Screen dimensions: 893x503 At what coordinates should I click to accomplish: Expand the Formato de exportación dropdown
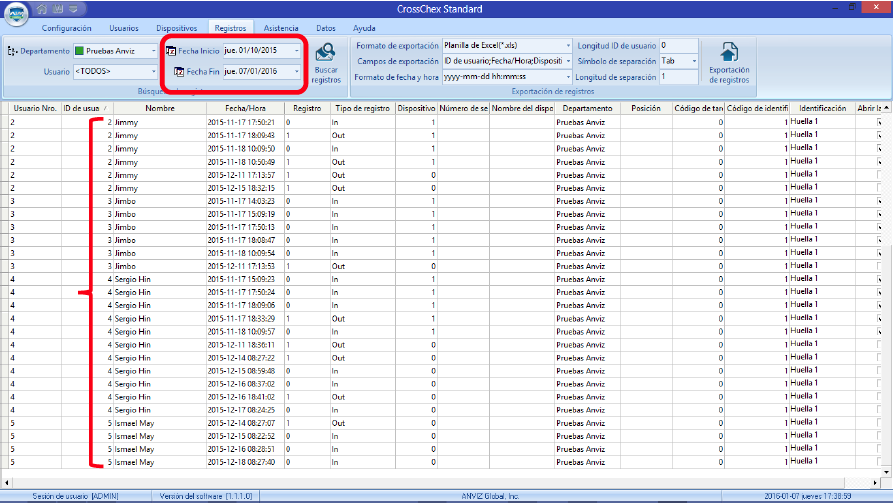coord(568,46)
